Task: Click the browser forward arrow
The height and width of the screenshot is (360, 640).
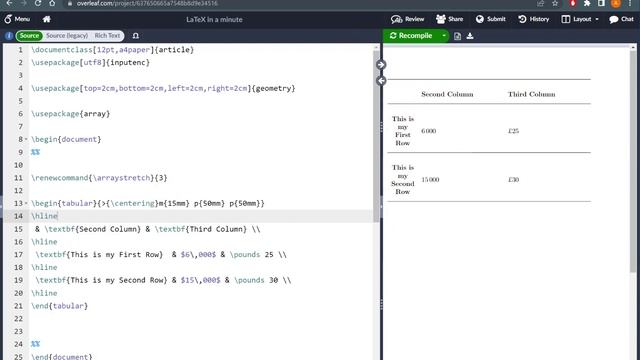Action: pos(23,3)
